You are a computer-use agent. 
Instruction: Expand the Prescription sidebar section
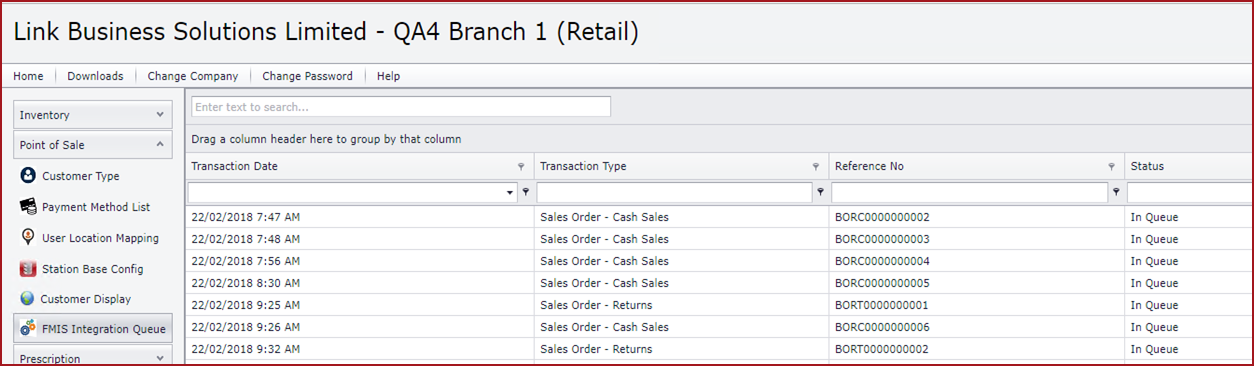pos(92,356)
